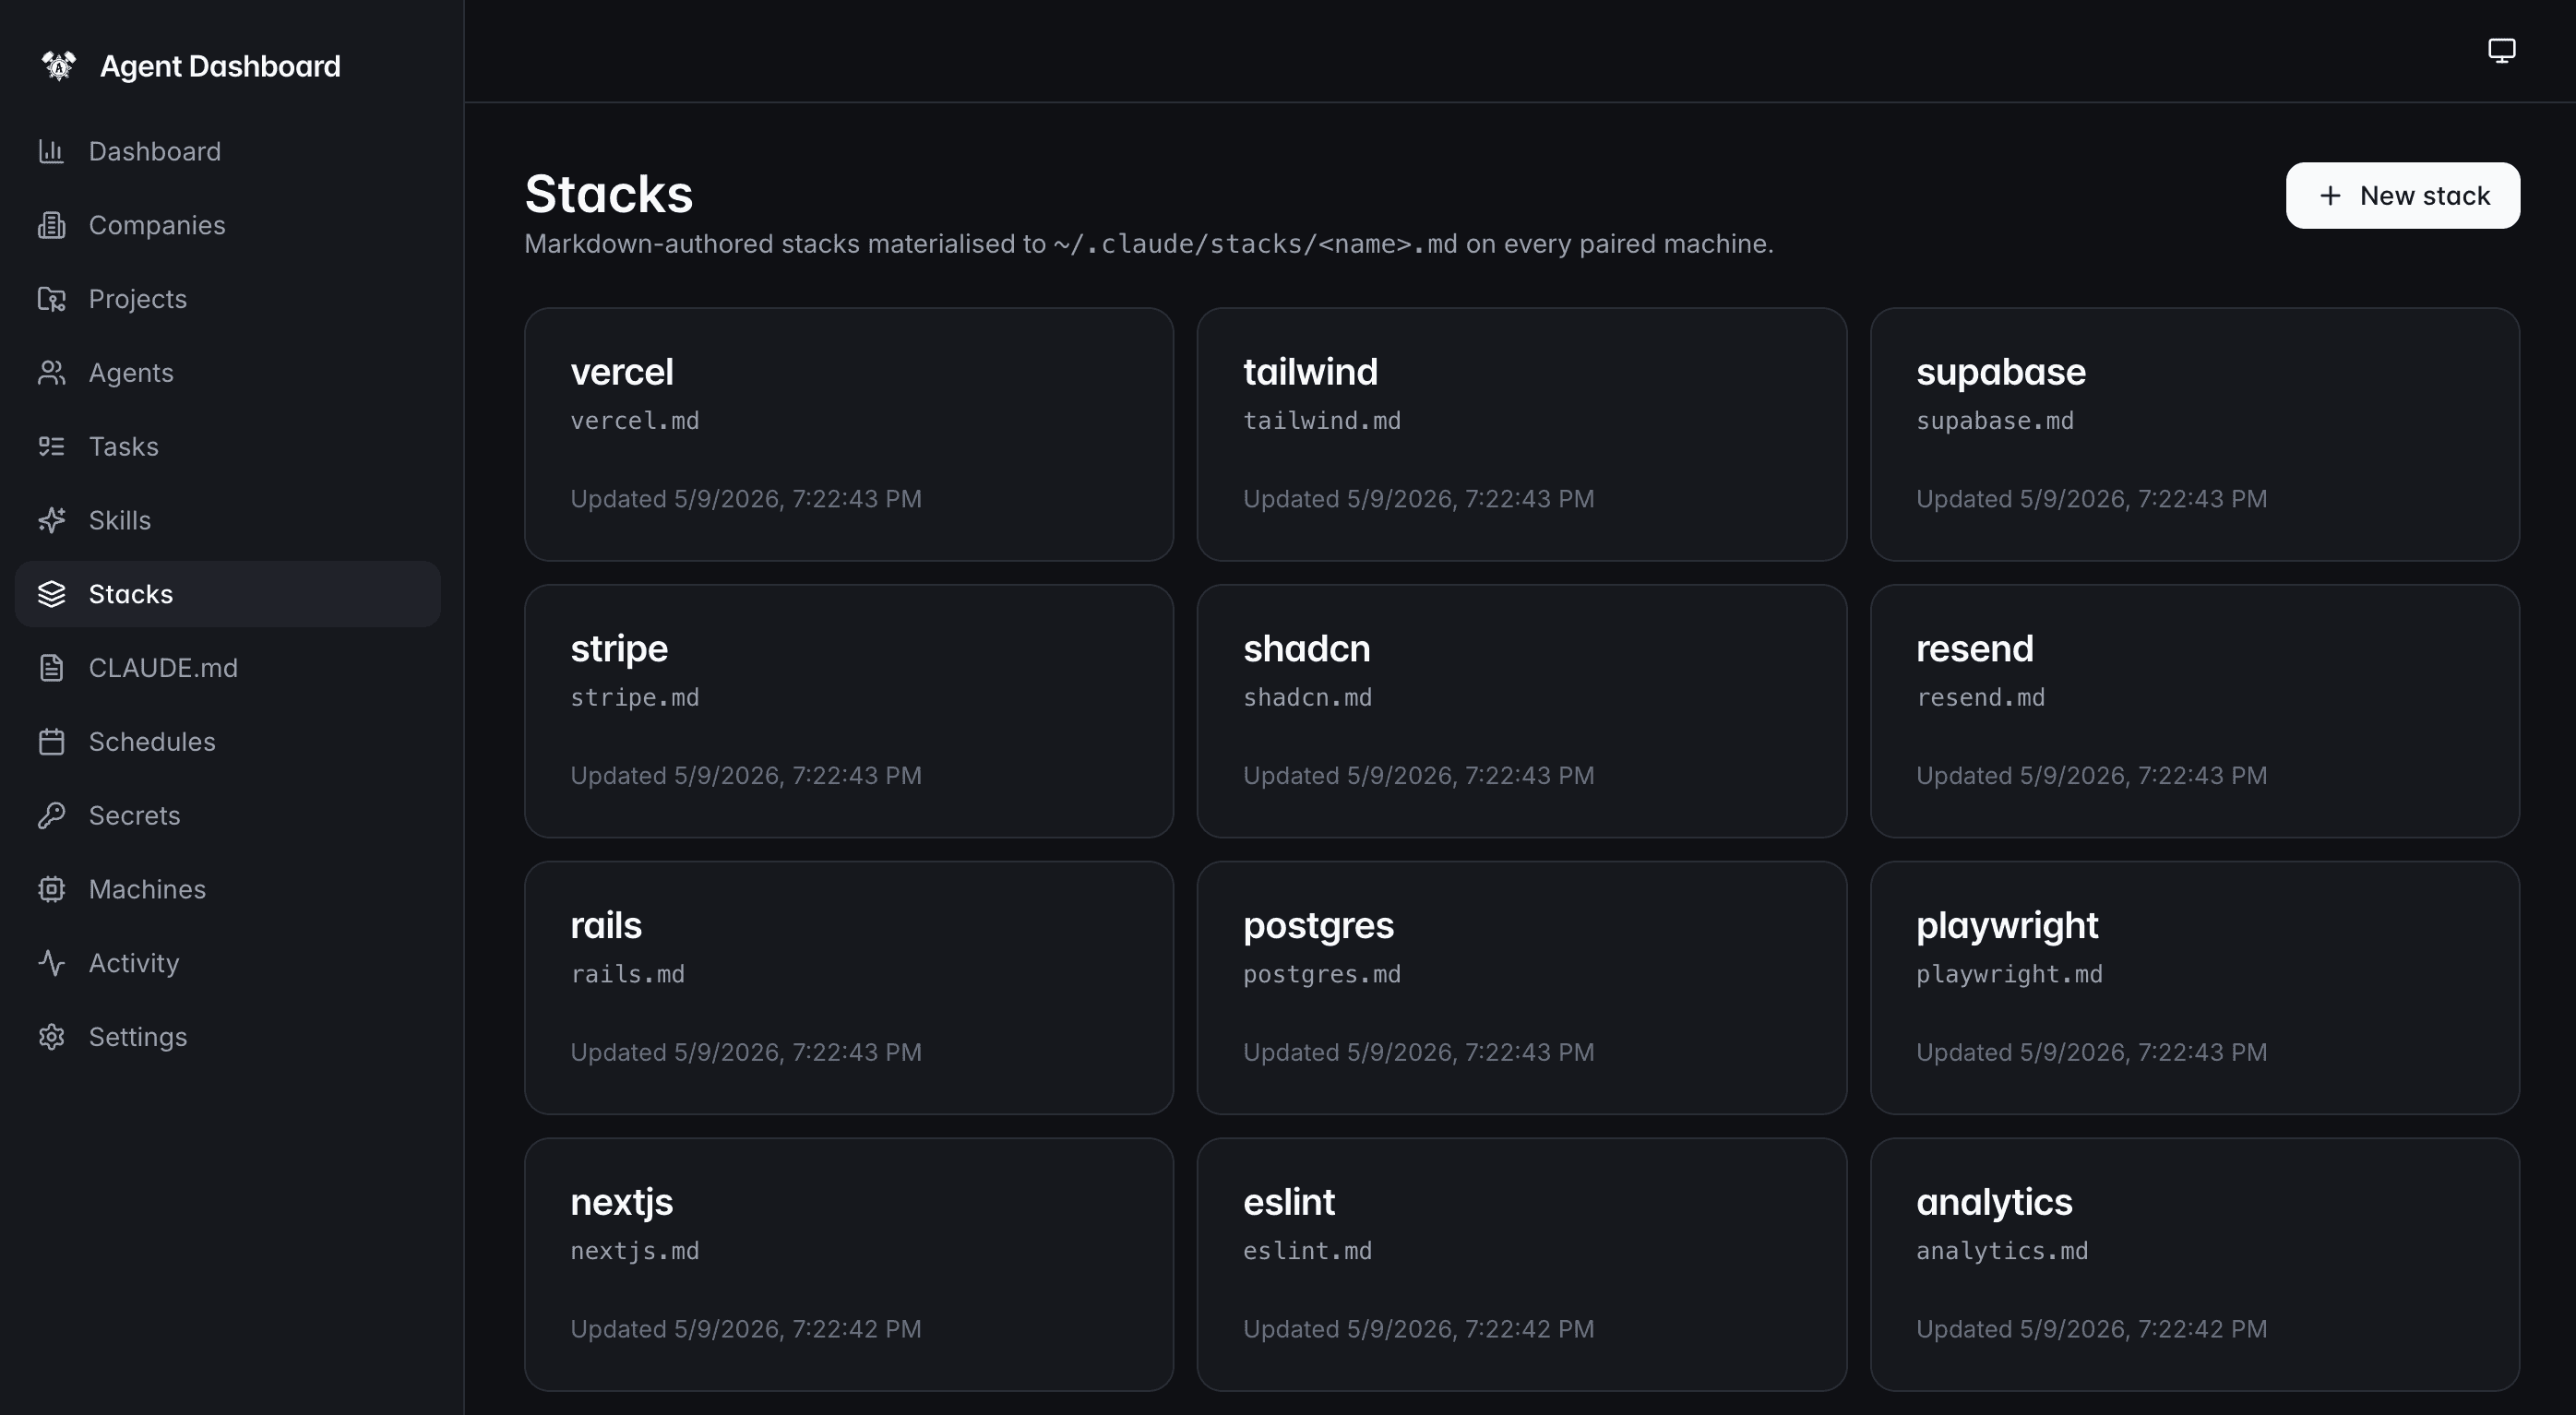Select the Stacks sidebar item
The width and height of the screenshot is (2576, 1415).
coord(228,594)
